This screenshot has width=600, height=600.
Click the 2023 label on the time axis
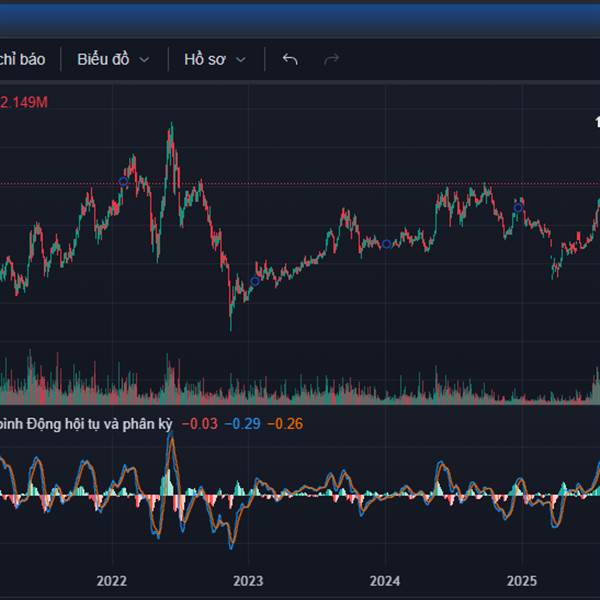pyautogui.click(x=247, y=580)
